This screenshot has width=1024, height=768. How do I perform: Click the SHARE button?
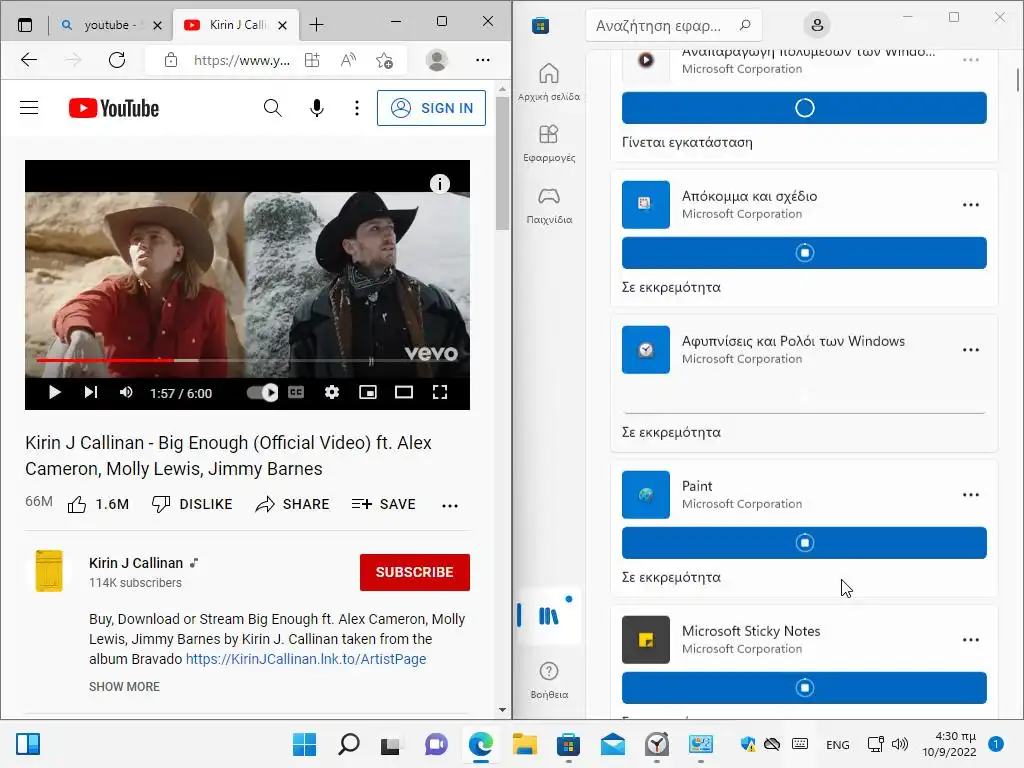(x=293, y=504)
